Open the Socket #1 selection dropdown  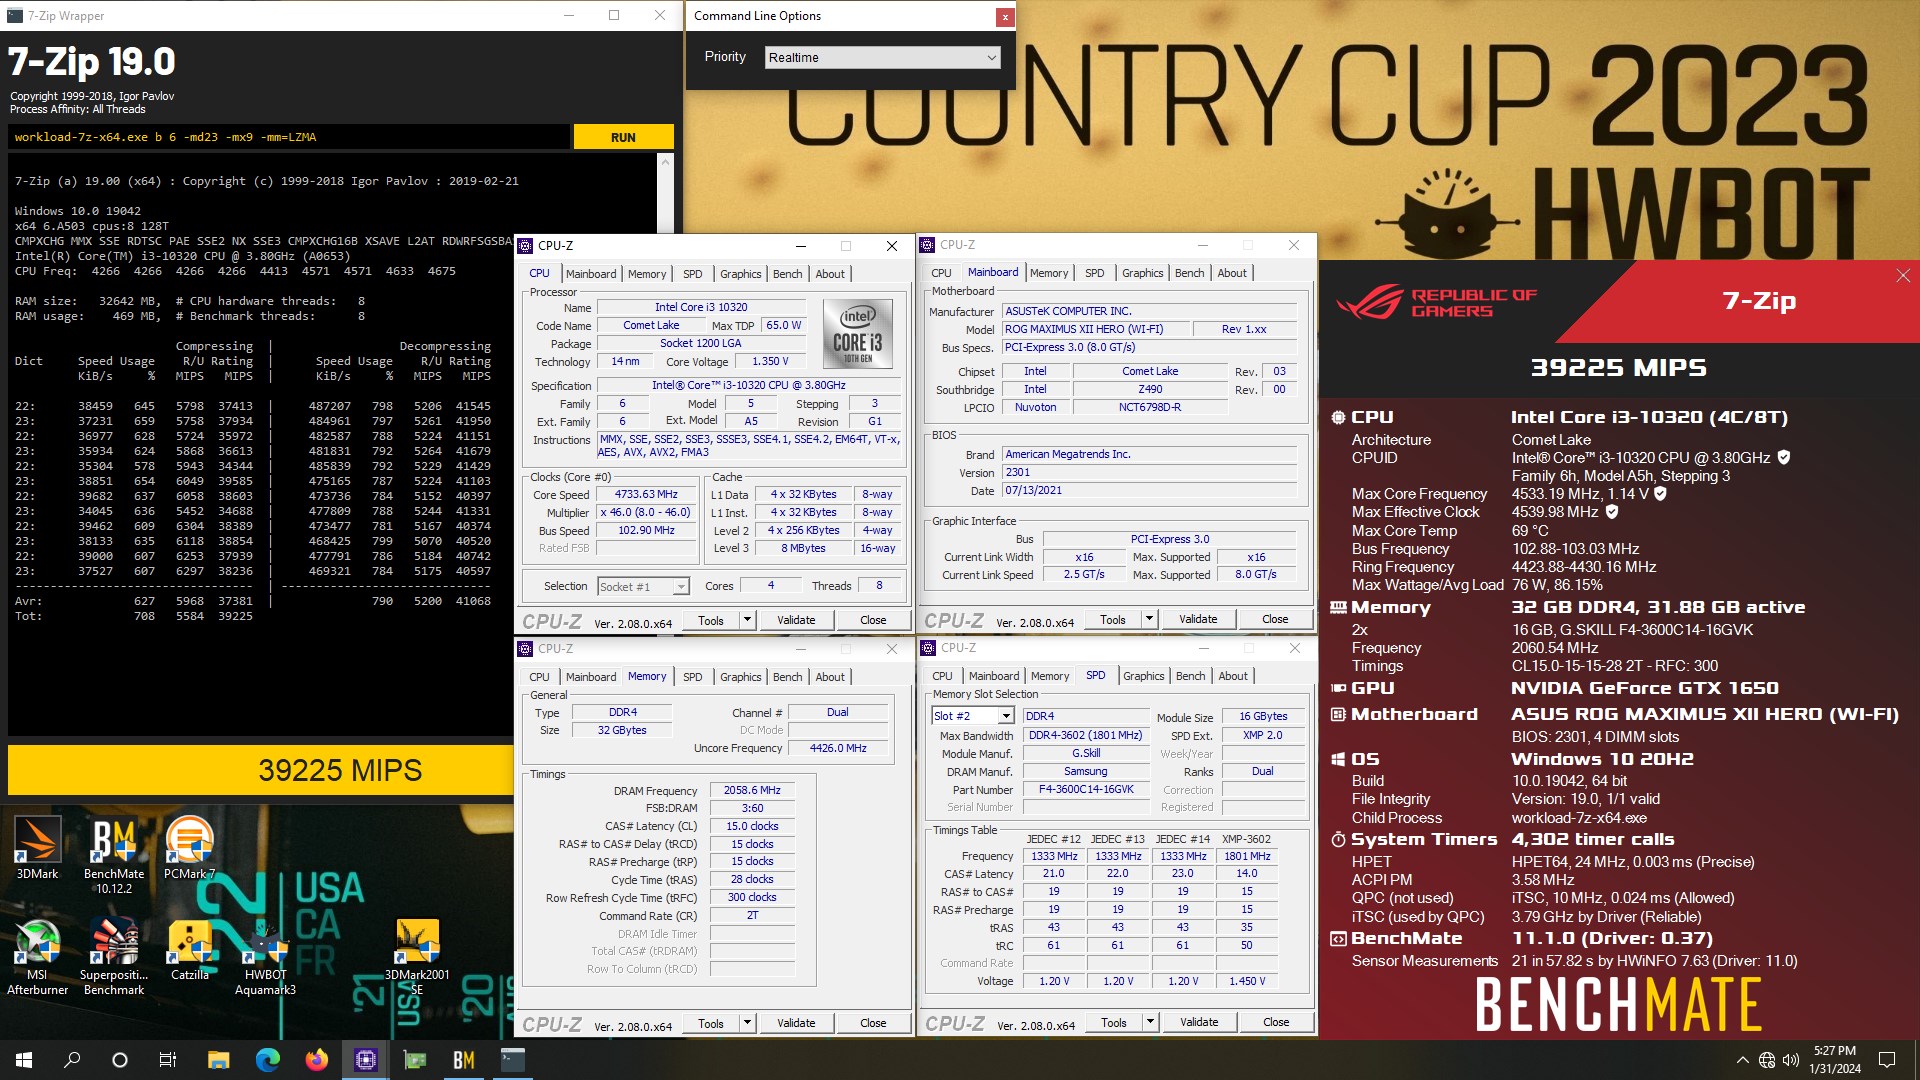pyautogui.click(x=643, y=587)
